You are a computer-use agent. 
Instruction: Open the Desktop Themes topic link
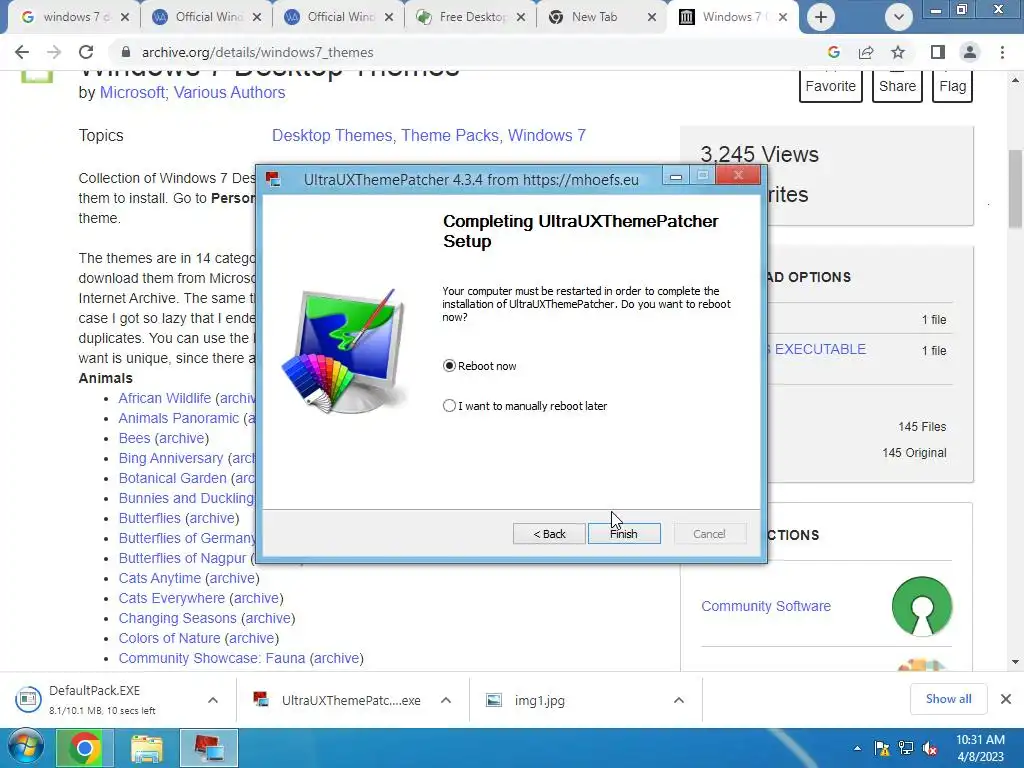pos(332,135)
